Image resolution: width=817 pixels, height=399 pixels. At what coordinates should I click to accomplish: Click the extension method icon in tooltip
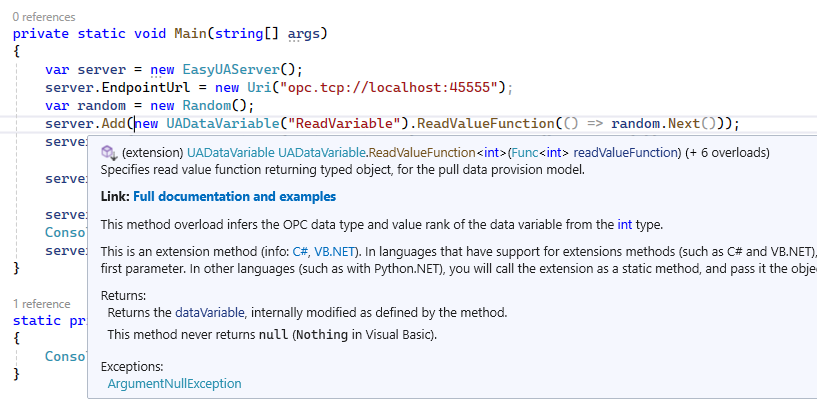(109, 153)
